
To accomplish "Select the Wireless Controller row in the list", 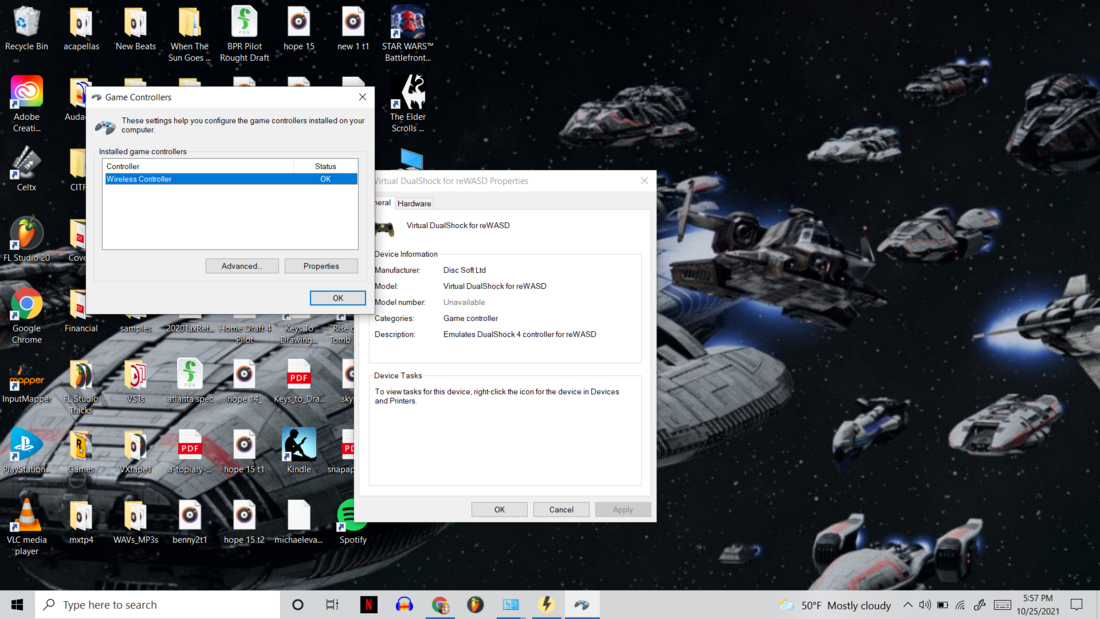I will (231, 179).
